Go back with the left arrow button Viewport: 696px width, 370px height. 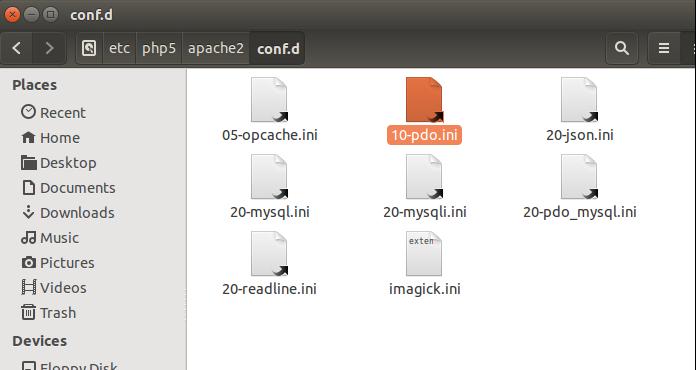pyautogui.click(x=17, y=48)
